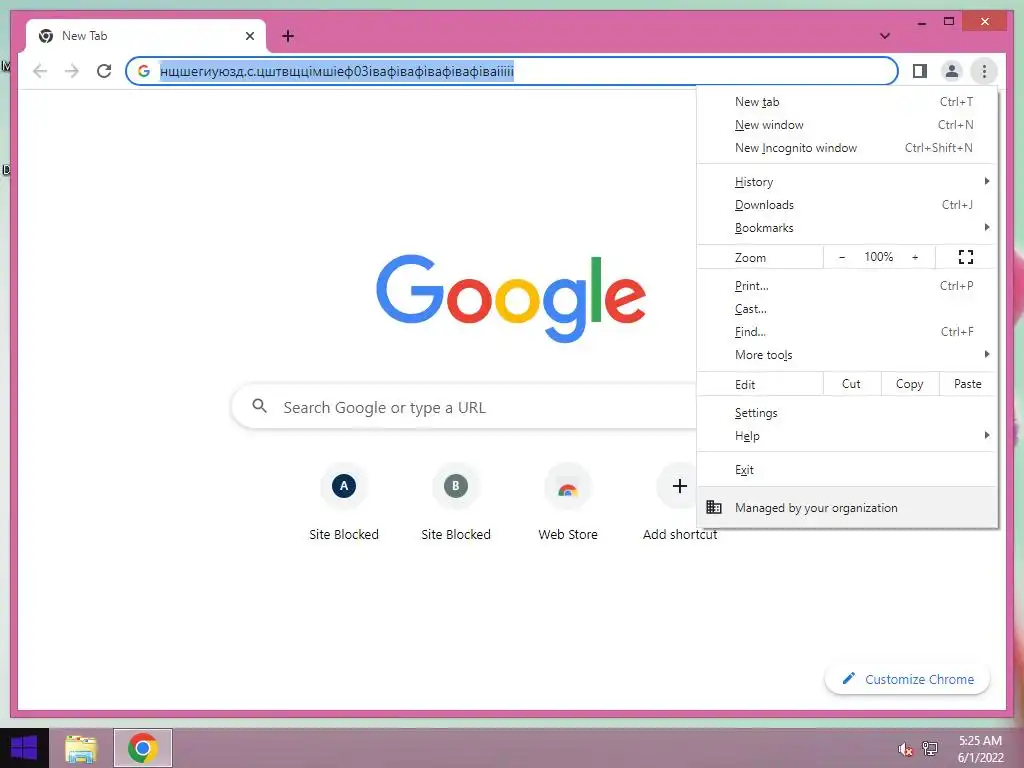This screenshot has width=1024, height=768.
Task: Click the three-dot Chrome menu button
Action: [984, 71]
